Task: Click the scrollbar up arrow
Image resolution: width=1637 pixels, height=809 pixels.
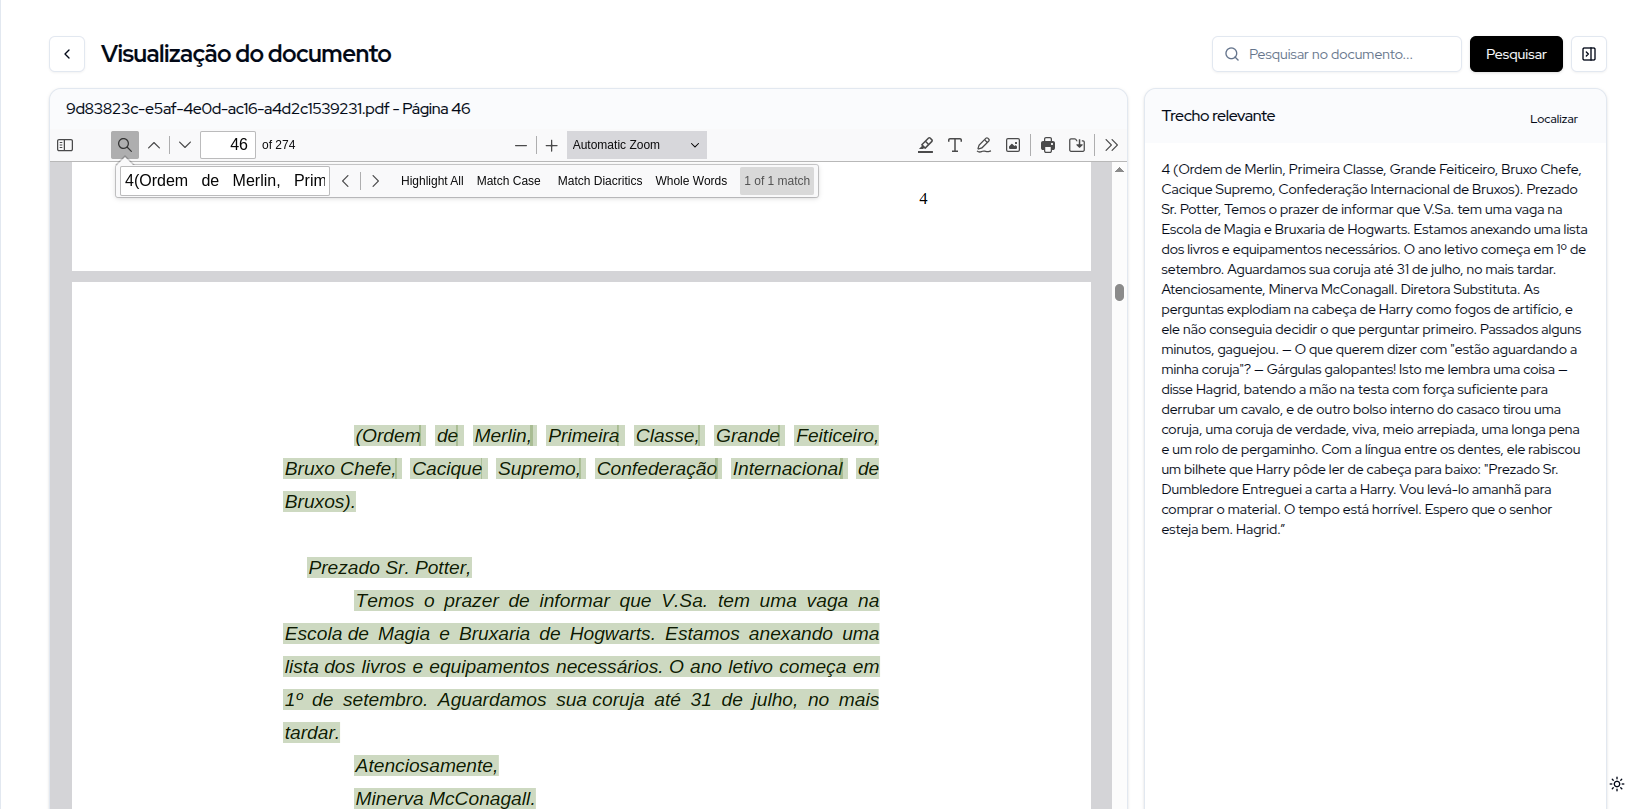Action: pos(1120,170)
